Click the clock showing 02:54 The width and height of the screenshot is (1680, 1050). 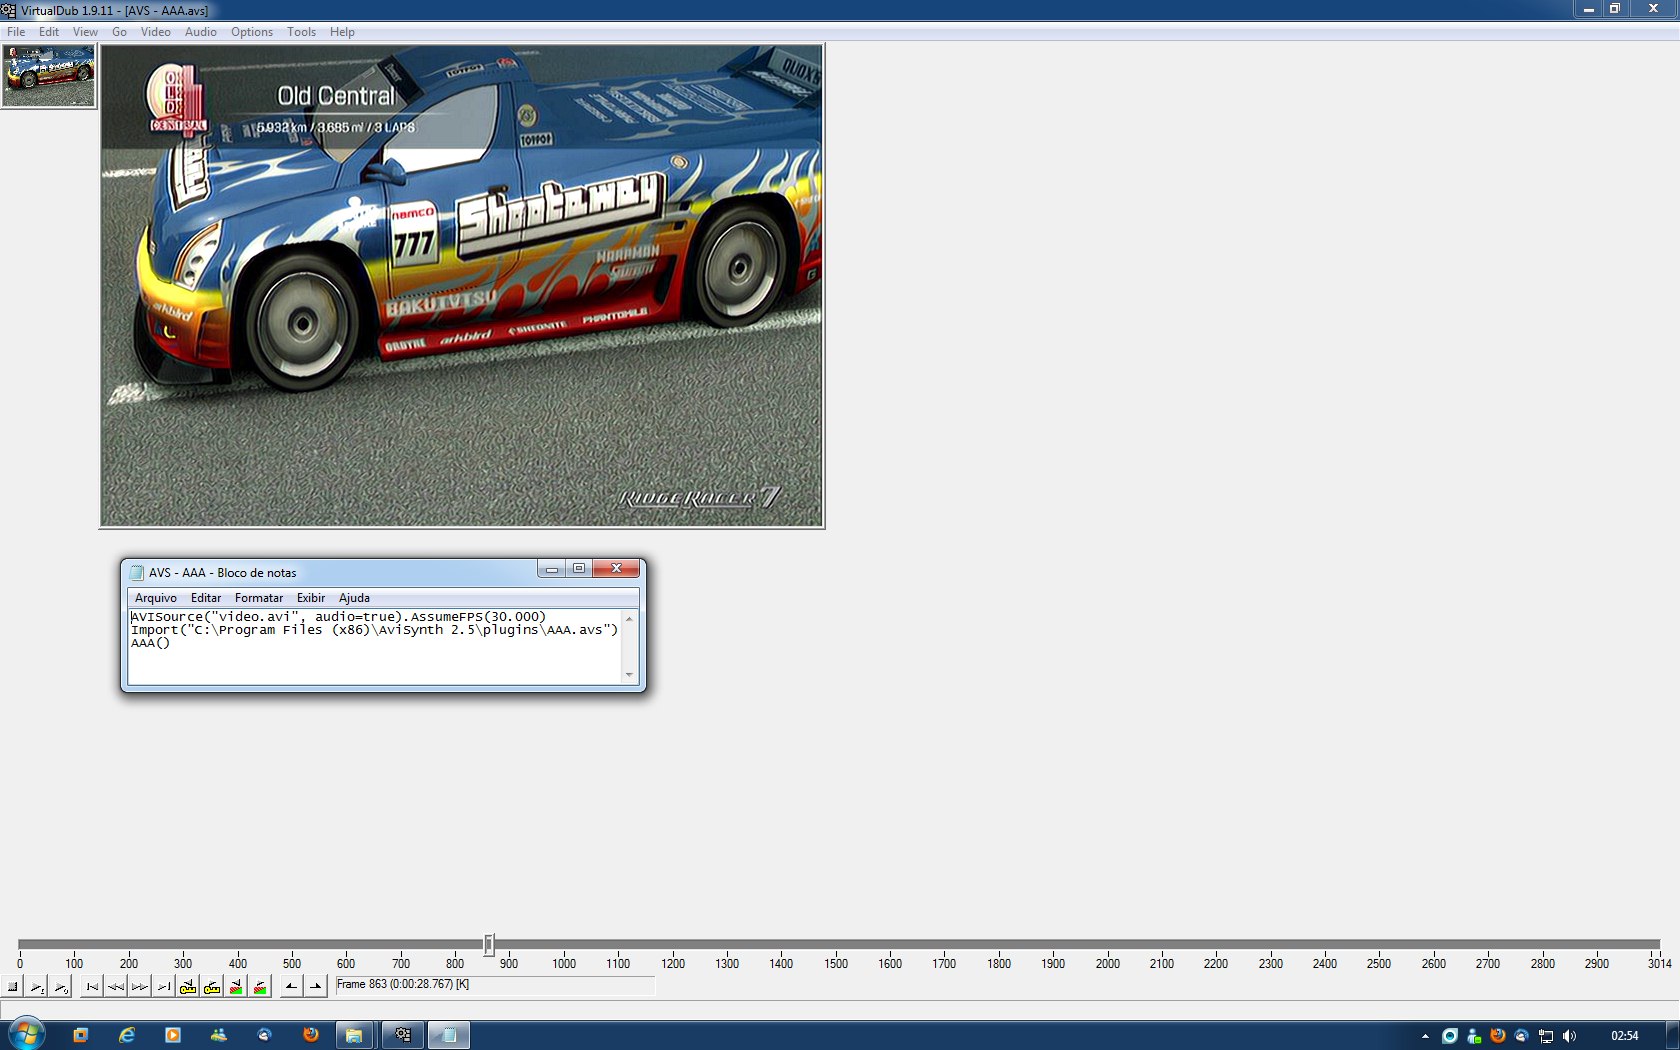coord(1625,1036)
